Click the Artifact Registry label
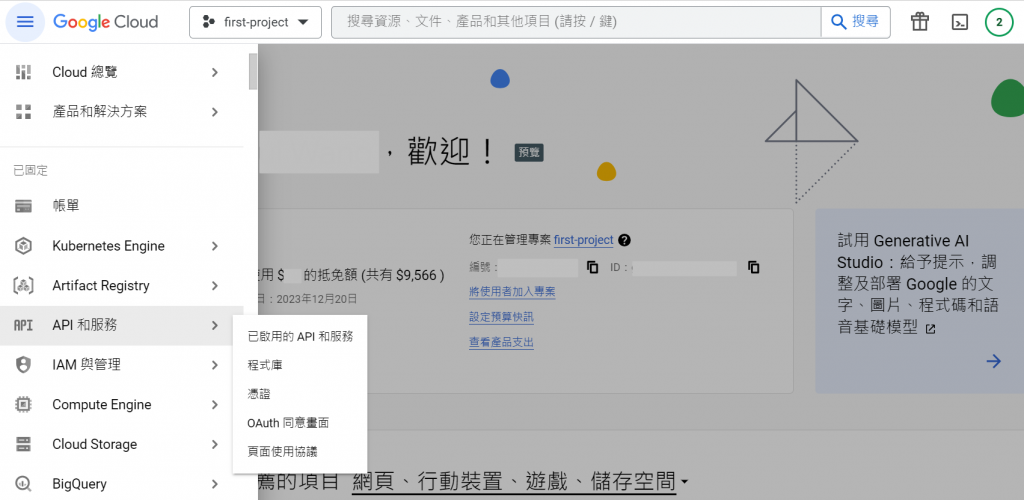Viewport: 1024px width, 500px height. [101, 286]
